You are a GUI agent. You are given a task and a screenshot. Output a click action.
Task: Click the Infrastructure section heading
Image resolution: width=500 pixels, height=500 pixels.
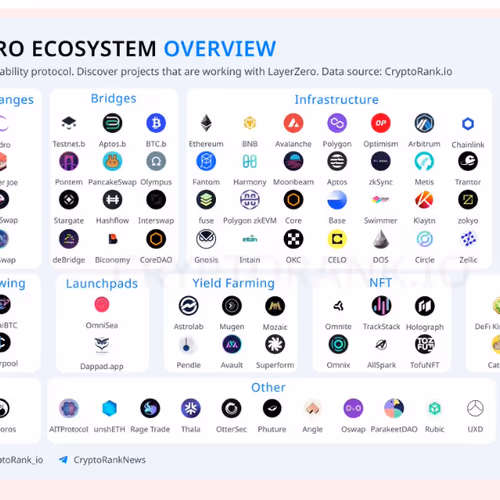[x=336, y=99]
